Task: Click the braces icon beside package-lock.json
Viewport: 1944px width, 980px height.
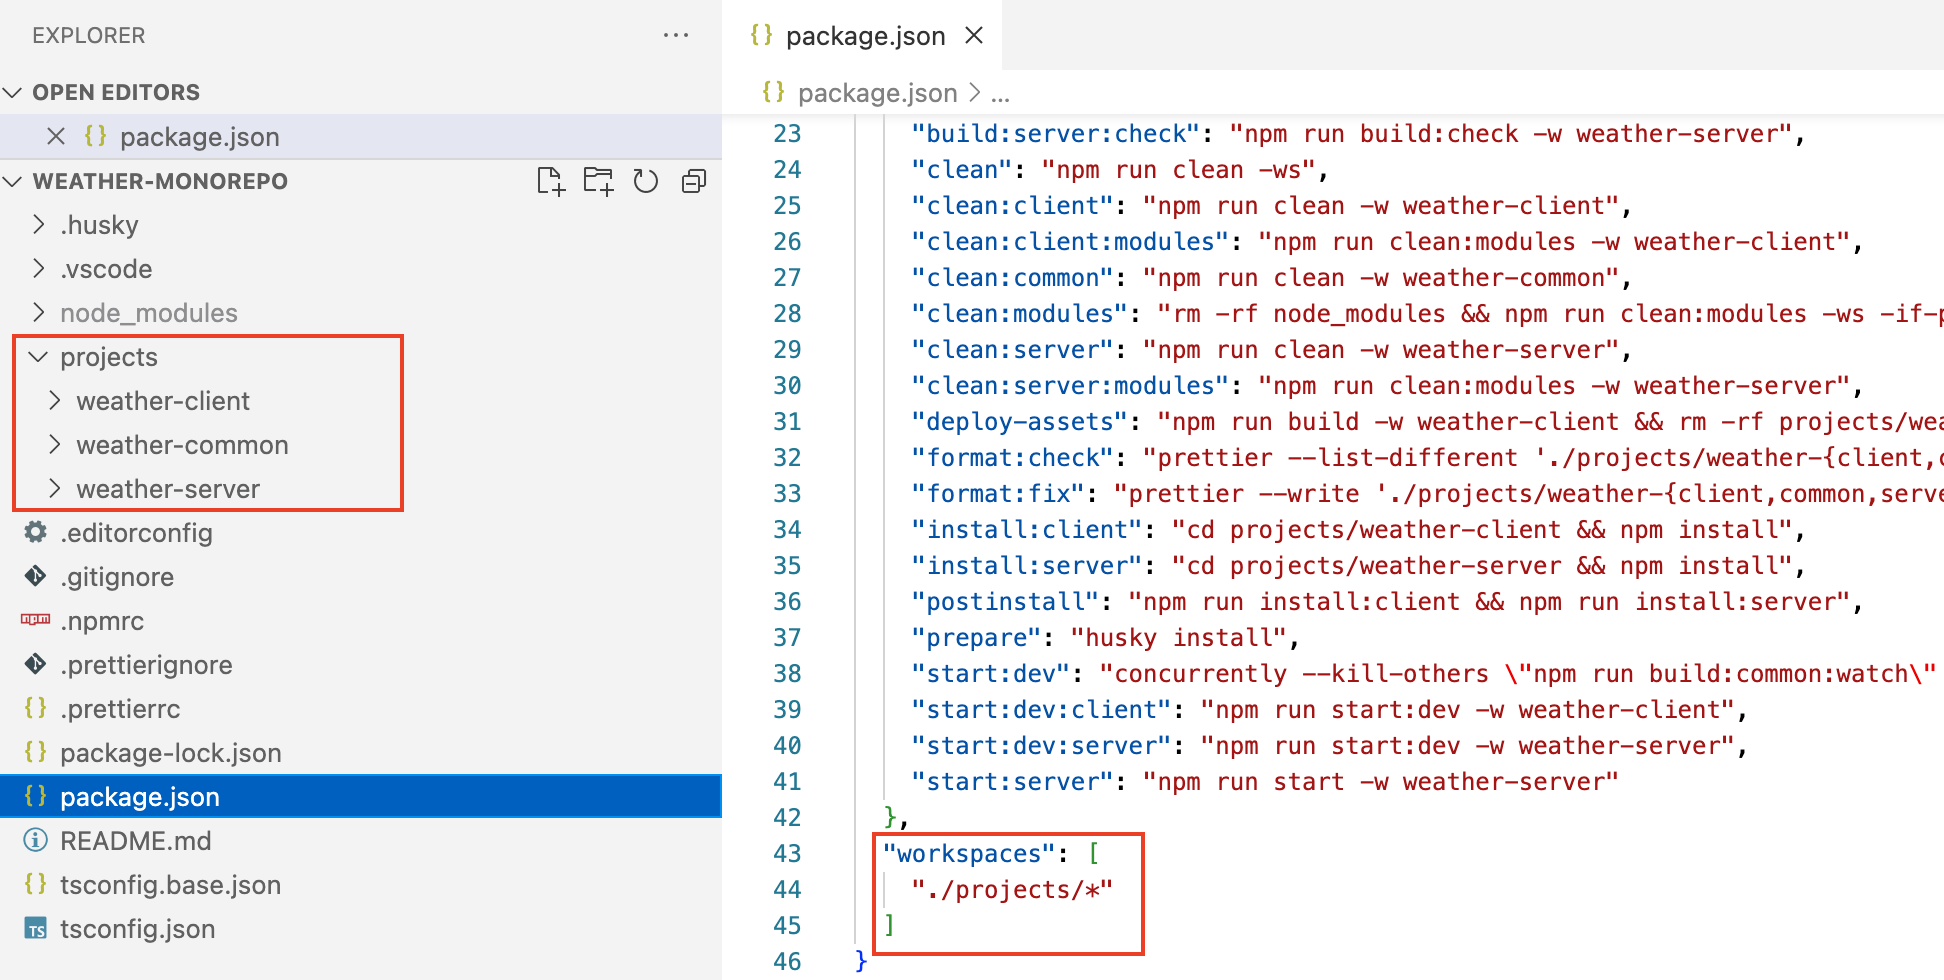Action: point(36,752)
